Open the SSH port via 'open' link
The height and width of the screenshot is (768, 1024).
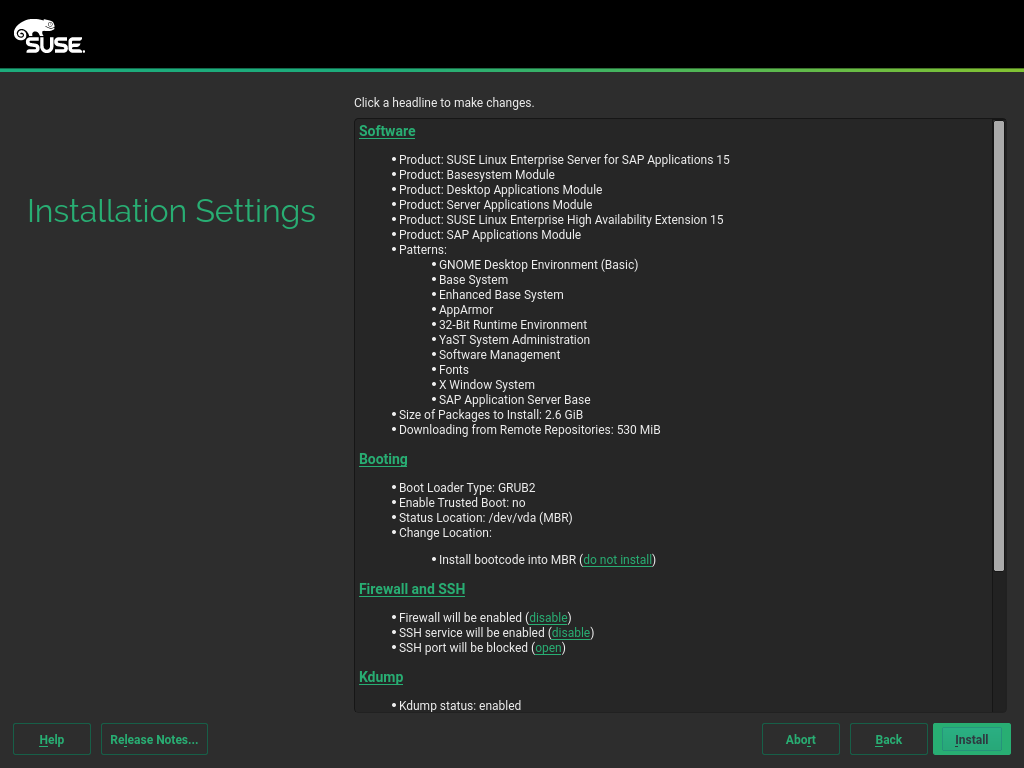[548, 648]
